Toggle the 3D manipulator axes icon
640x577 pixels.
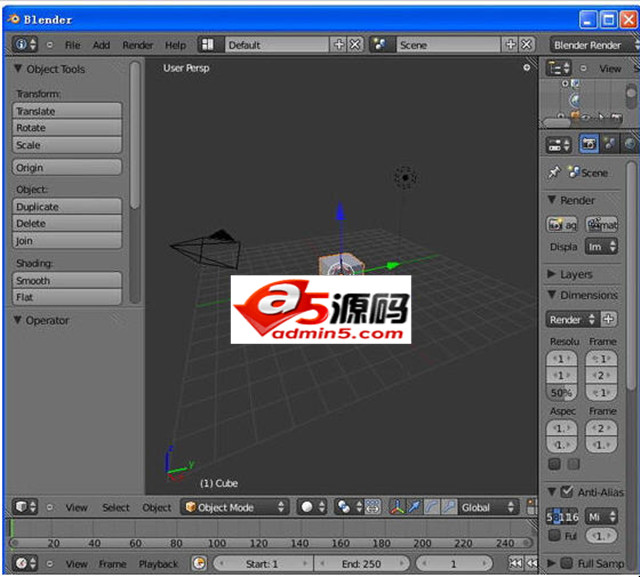(396, 507)
